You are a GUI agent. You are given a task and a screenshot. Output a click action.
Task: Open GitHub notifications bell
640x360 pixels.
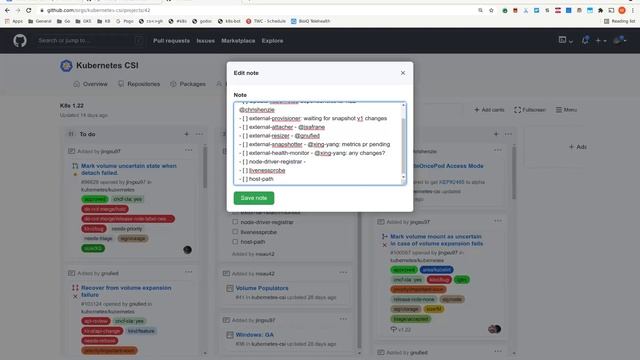(585, 40)
